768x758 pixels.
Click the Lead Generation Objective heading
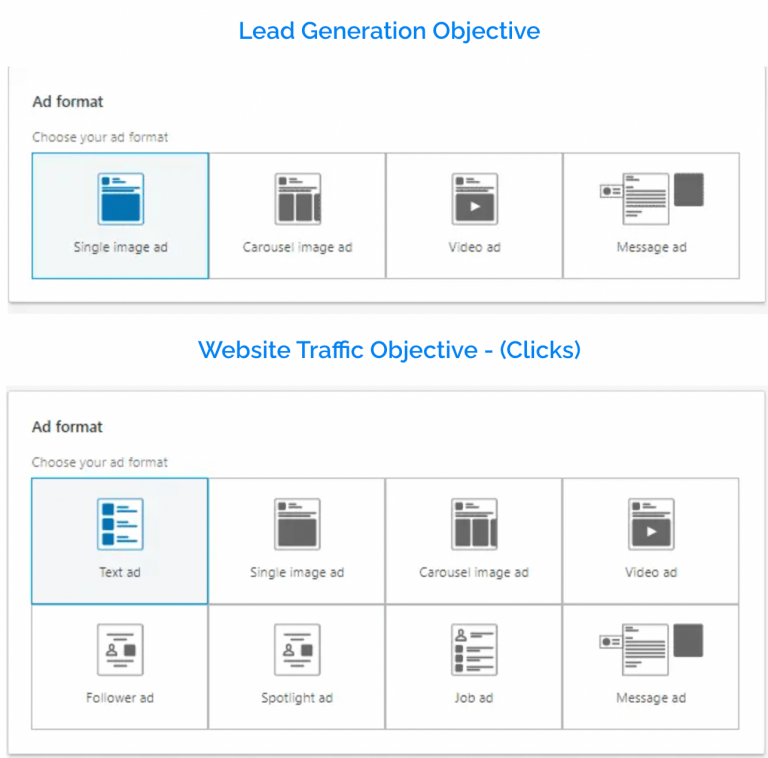pyautogui.click(x=389, y=31)
